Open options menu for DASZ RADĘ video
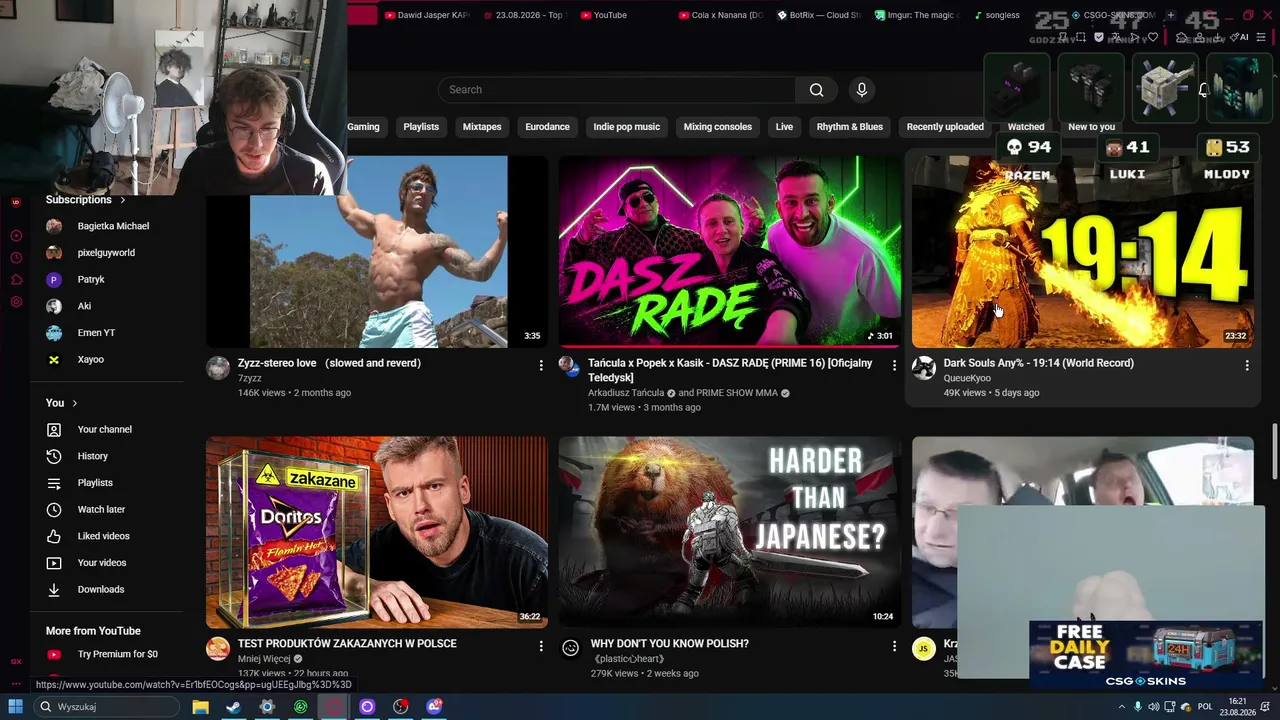 (894, 366)
